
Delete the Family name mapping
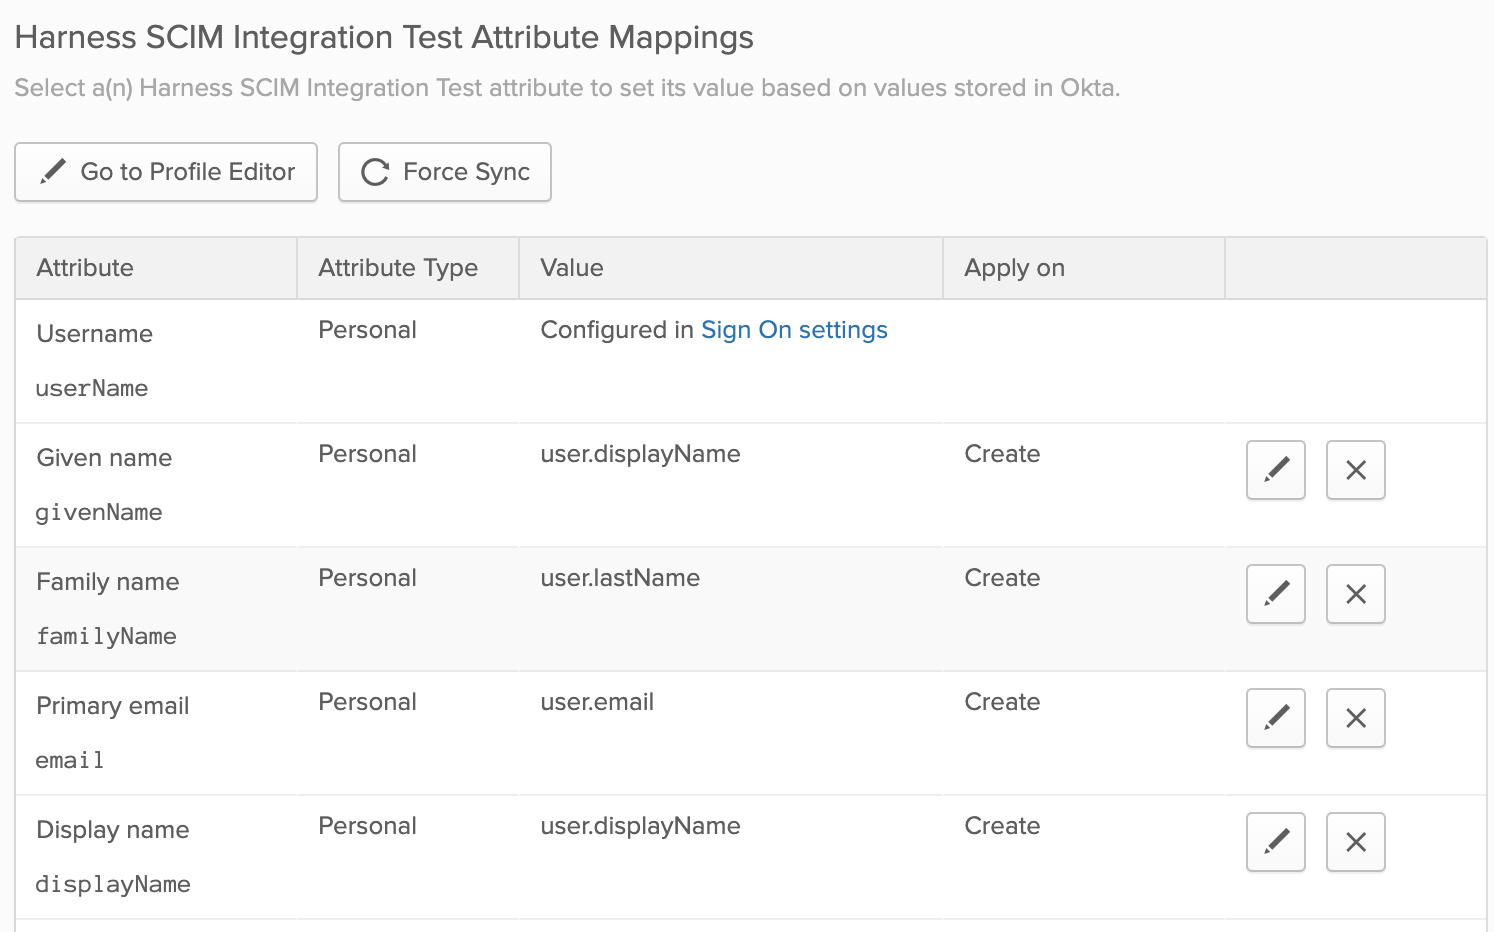1356,594
